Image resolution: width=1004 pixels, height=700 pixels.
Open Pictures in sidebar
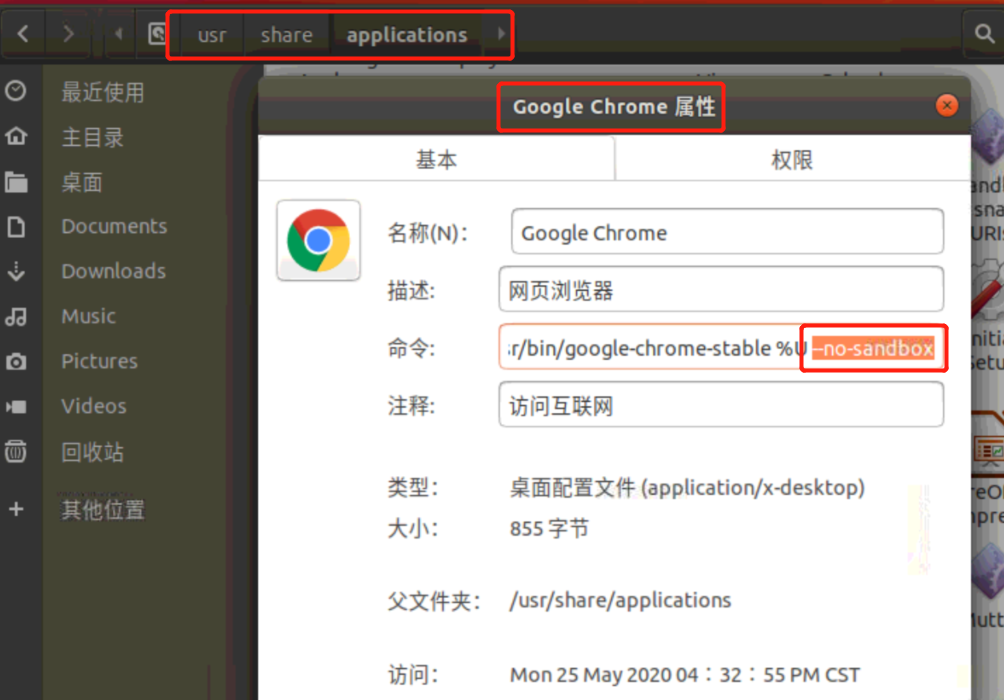99,361
